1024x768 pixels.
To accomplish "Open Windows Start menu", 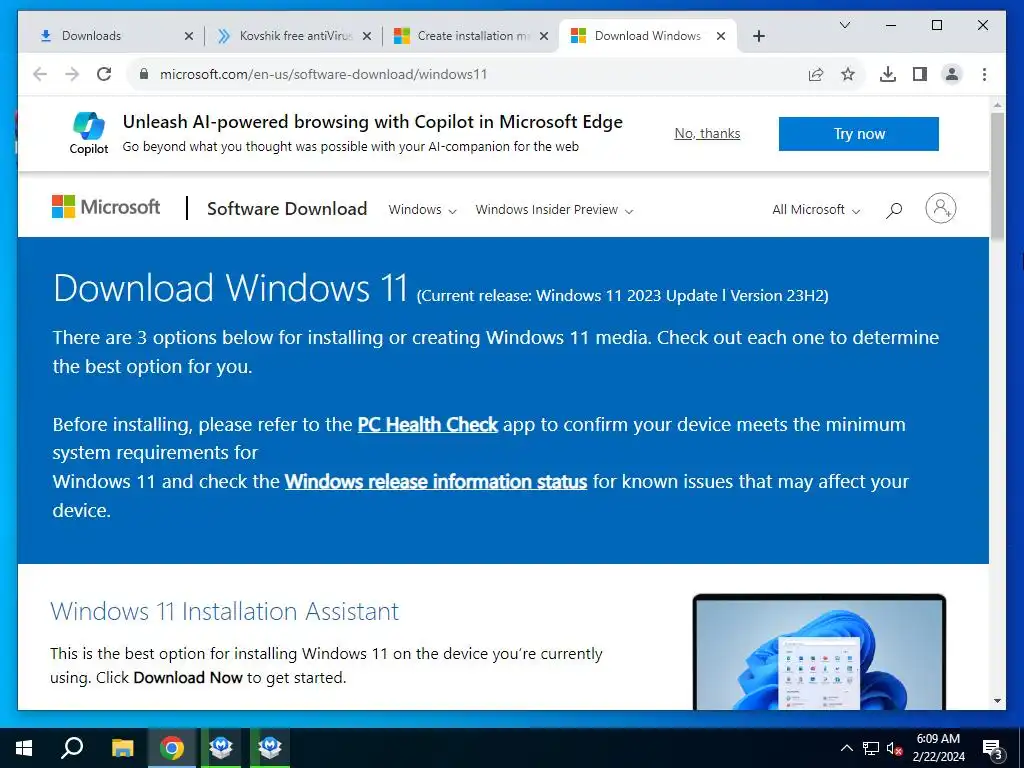I will pyautogui.click(x=24, y=748).
